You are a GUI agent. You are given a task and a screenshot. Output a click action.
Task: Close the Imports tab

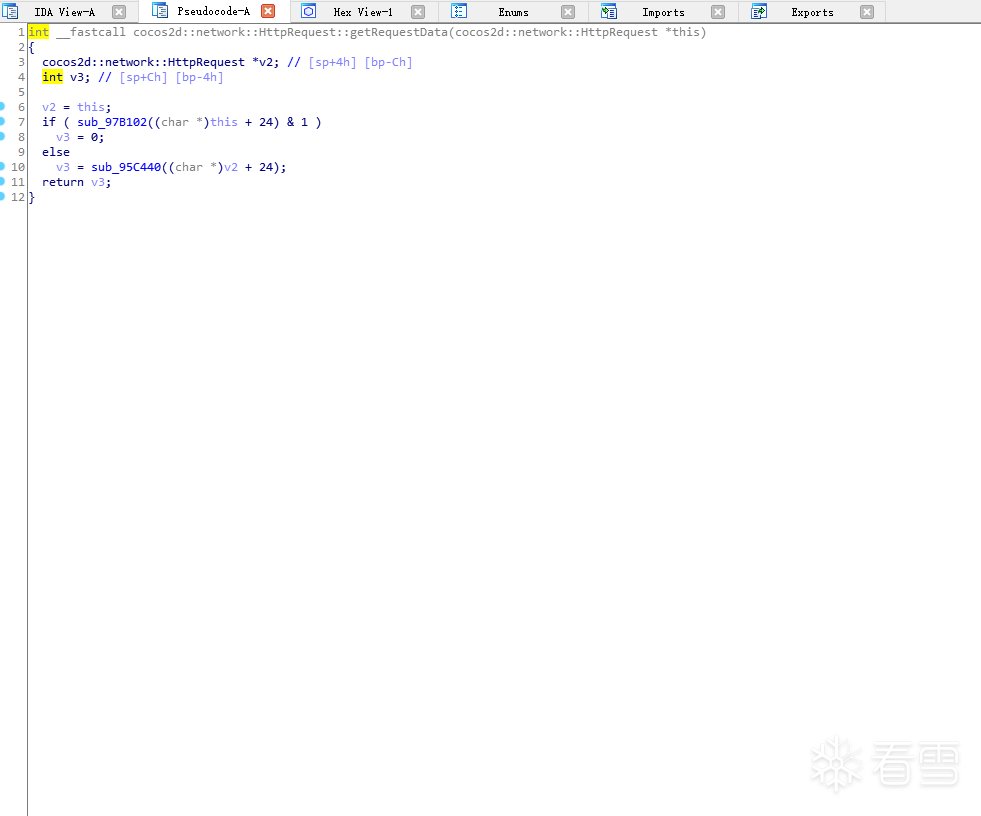point(718,12)
